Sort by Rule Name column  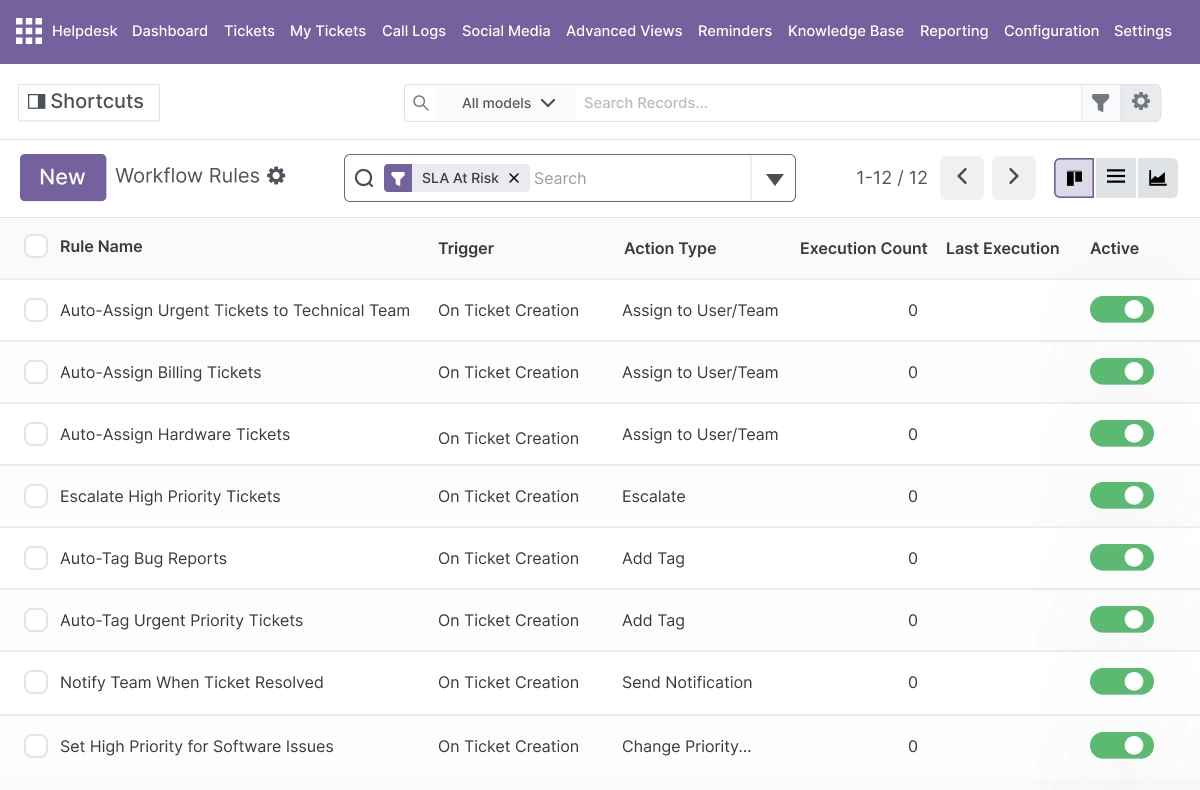(x=101, y=247)
